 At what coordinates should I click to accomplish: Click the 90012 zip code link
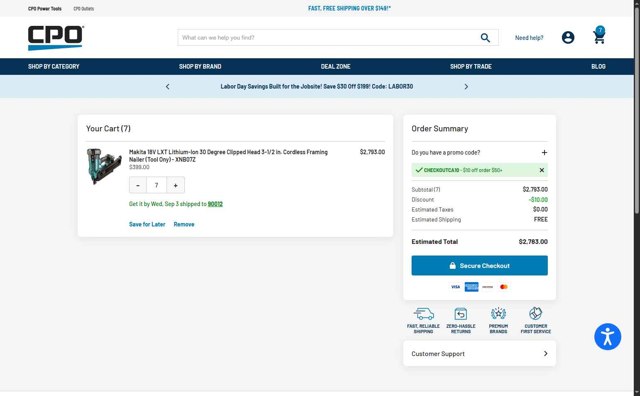point(215,204)
